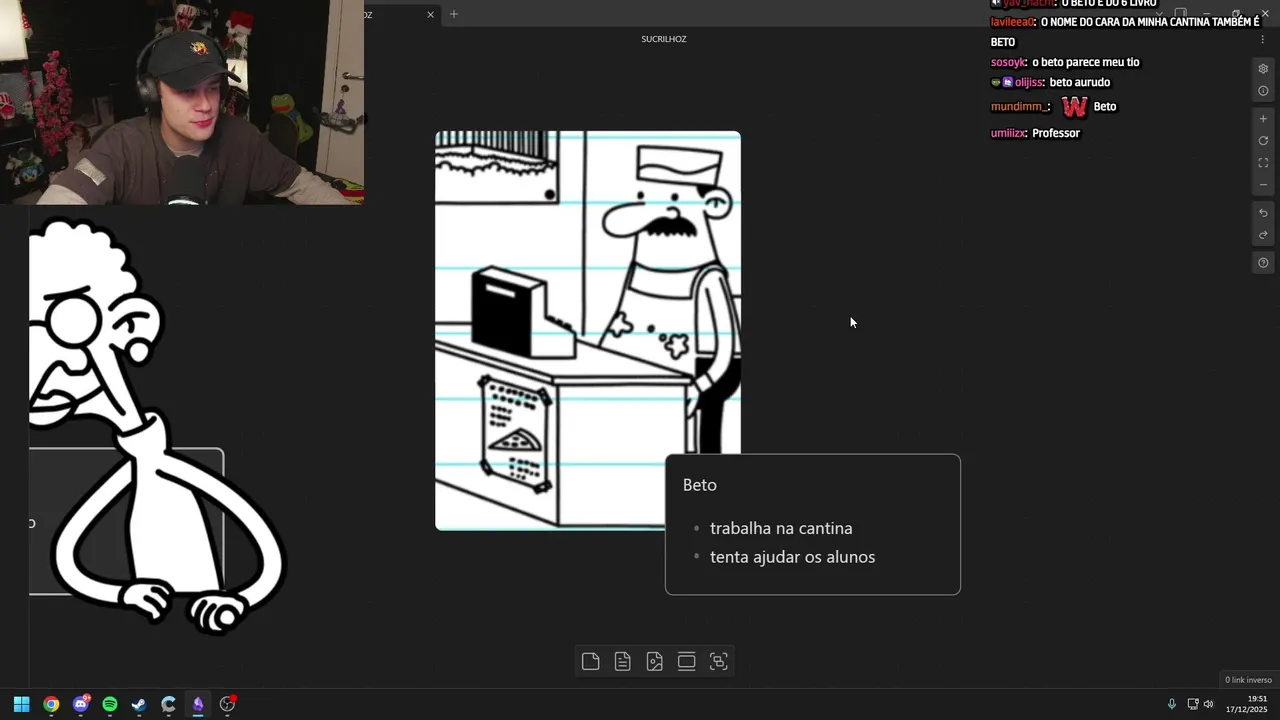Redo the last canvas action
Image resolution: width=1280 pixels, height=720 pixels.
pos(1263,235)
